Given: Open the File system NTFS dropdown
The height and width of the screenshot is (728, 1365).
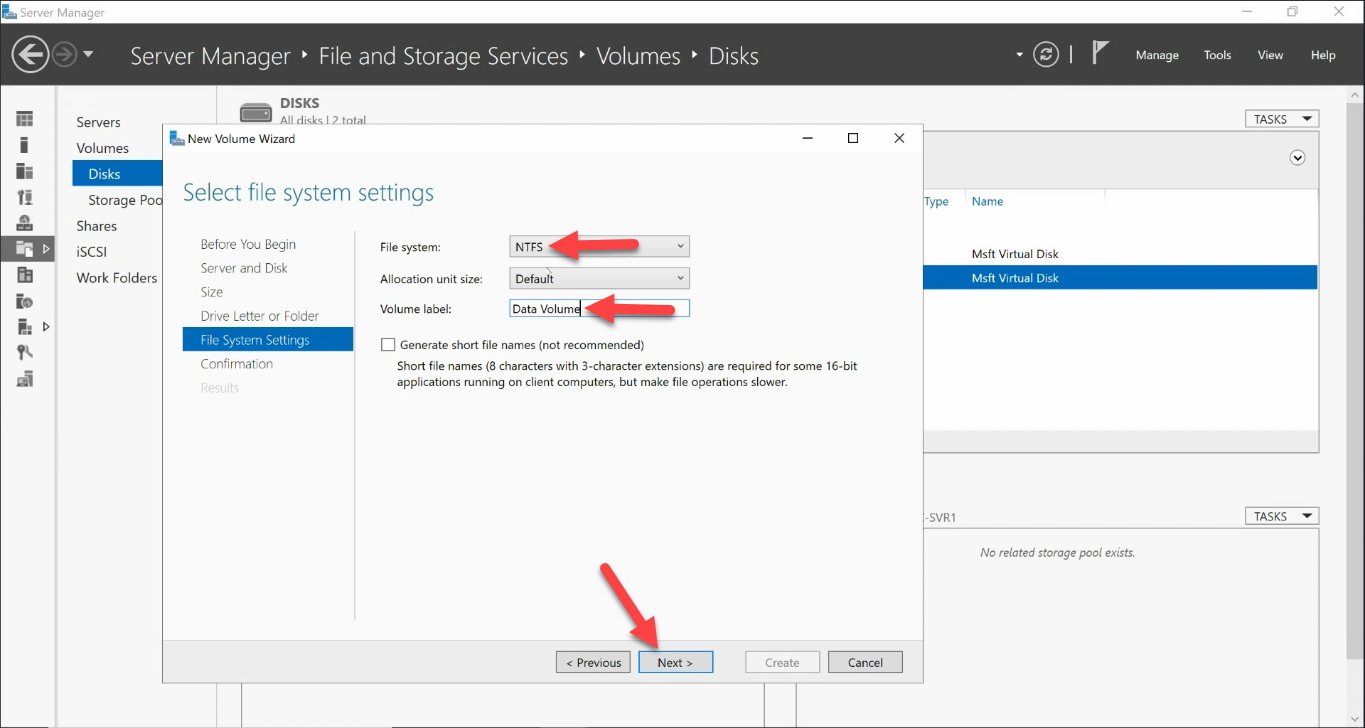Looking at the screenshot, I should click(x=599, y=246).
